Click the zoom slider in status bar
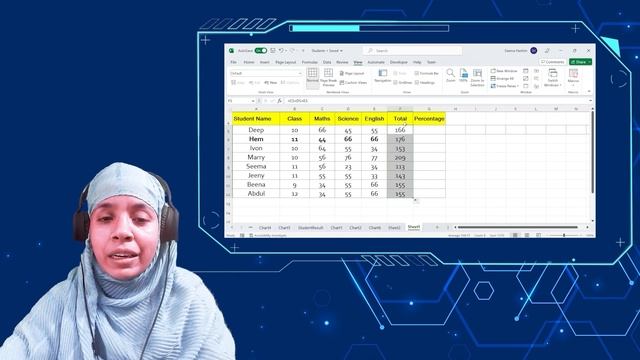 coord(564,236)
